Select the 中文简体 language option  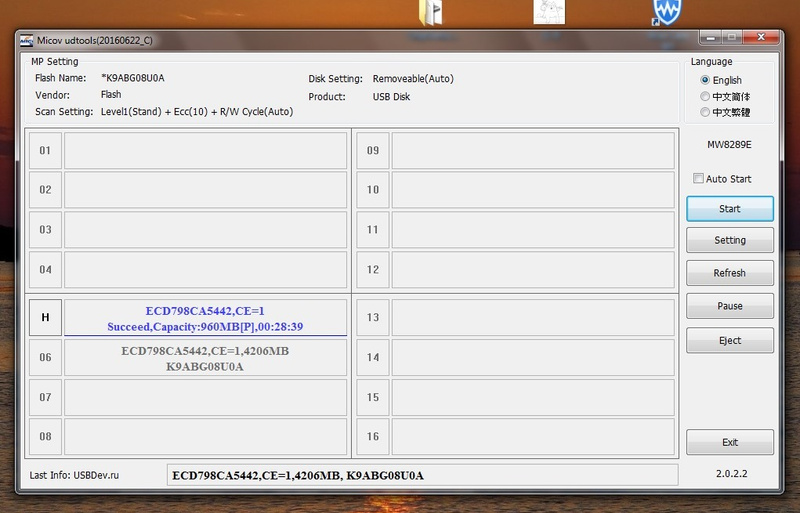[x=725, y=96]
